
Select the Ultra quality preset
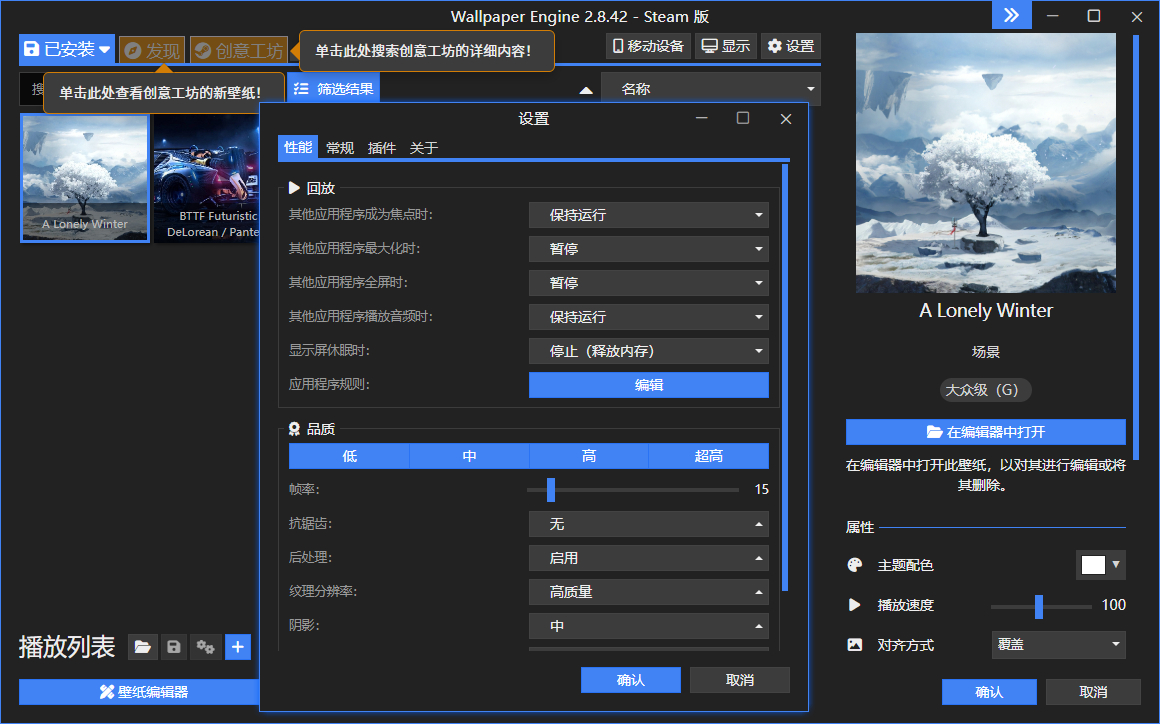(709, 456)
